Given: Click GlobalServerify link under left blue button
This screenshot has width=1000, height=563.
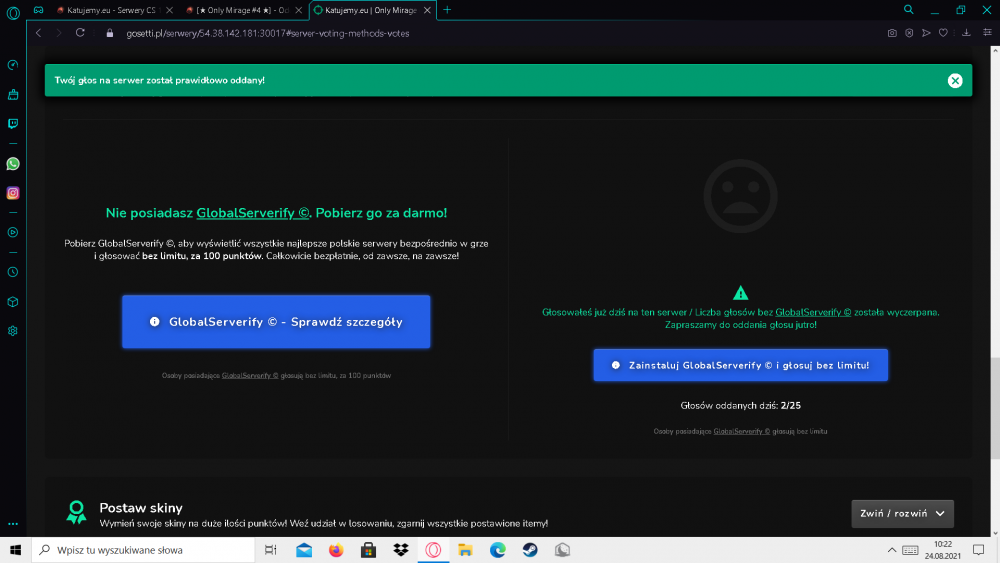Looking at the screenshot, I should (250, 376).
